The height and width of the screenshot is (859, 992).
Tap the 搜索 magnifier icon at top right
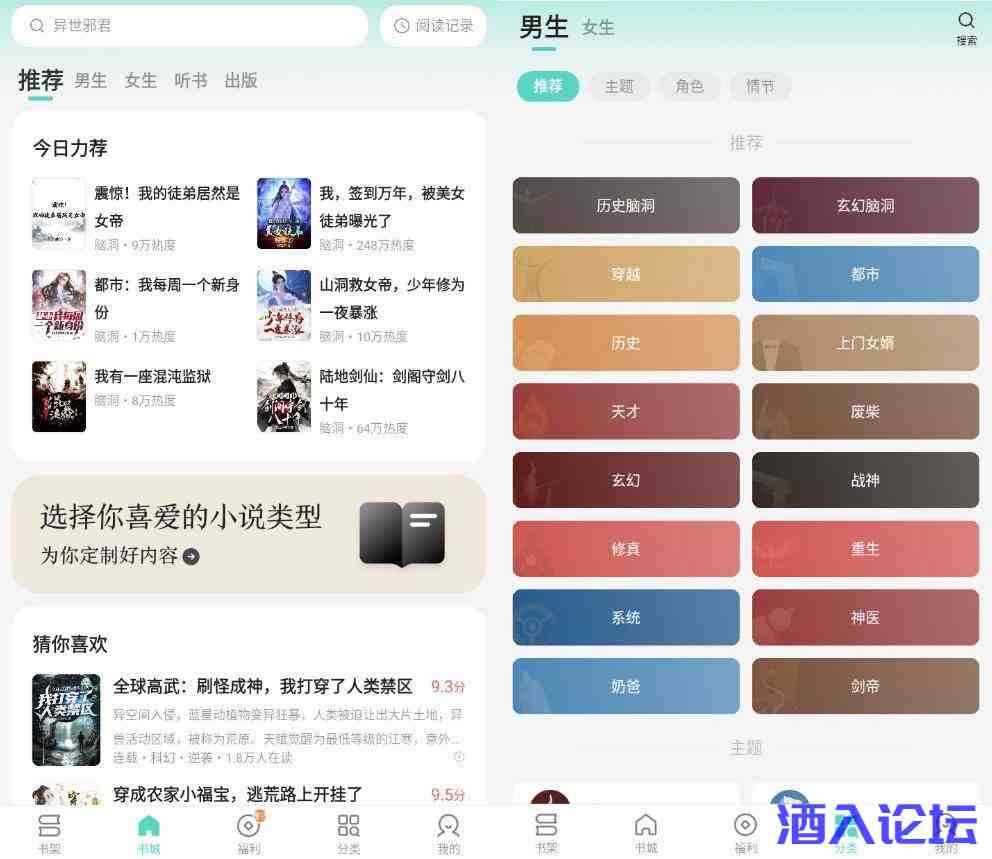click(966, 22)
